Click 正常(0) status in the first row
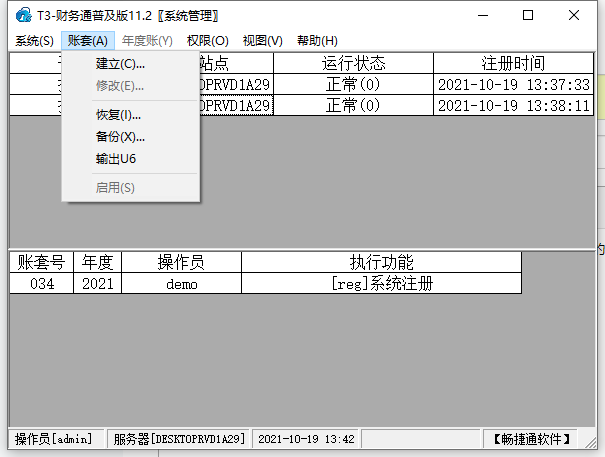The width and height of the screenshot is (605, 457). (x=353, y=84)
